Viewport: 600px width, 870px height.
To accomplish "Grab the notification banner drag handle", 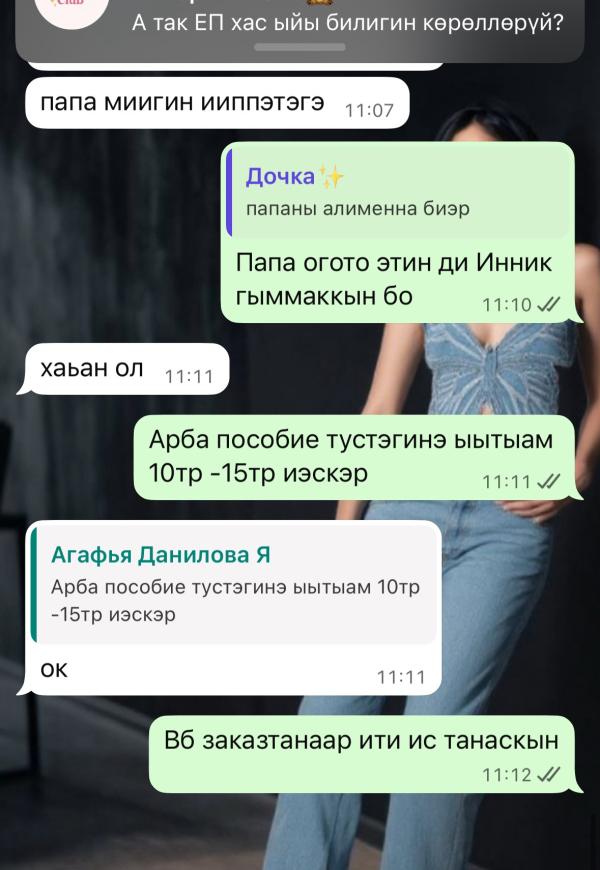I will pyautogui.click(x=300, y=48).
